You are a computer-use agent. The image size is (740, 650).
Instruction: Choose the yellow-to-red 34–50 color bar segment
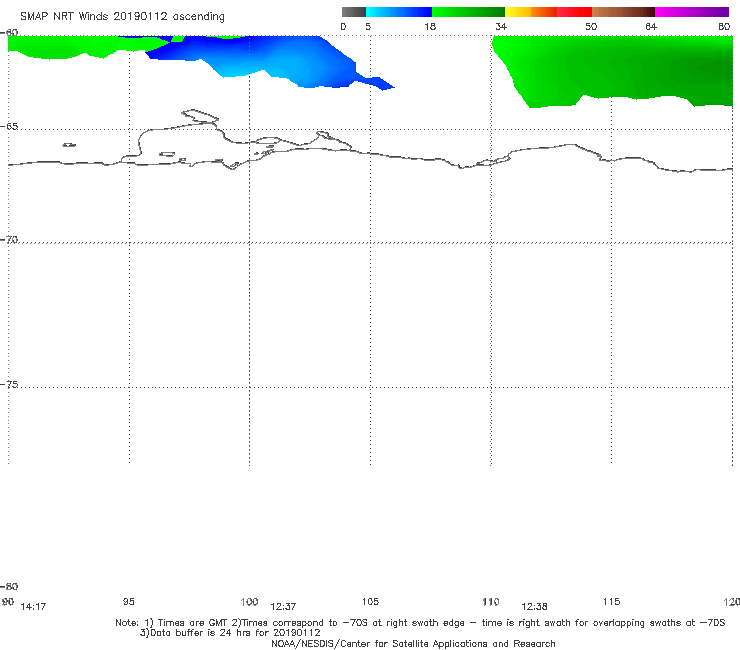click(548, 12)
